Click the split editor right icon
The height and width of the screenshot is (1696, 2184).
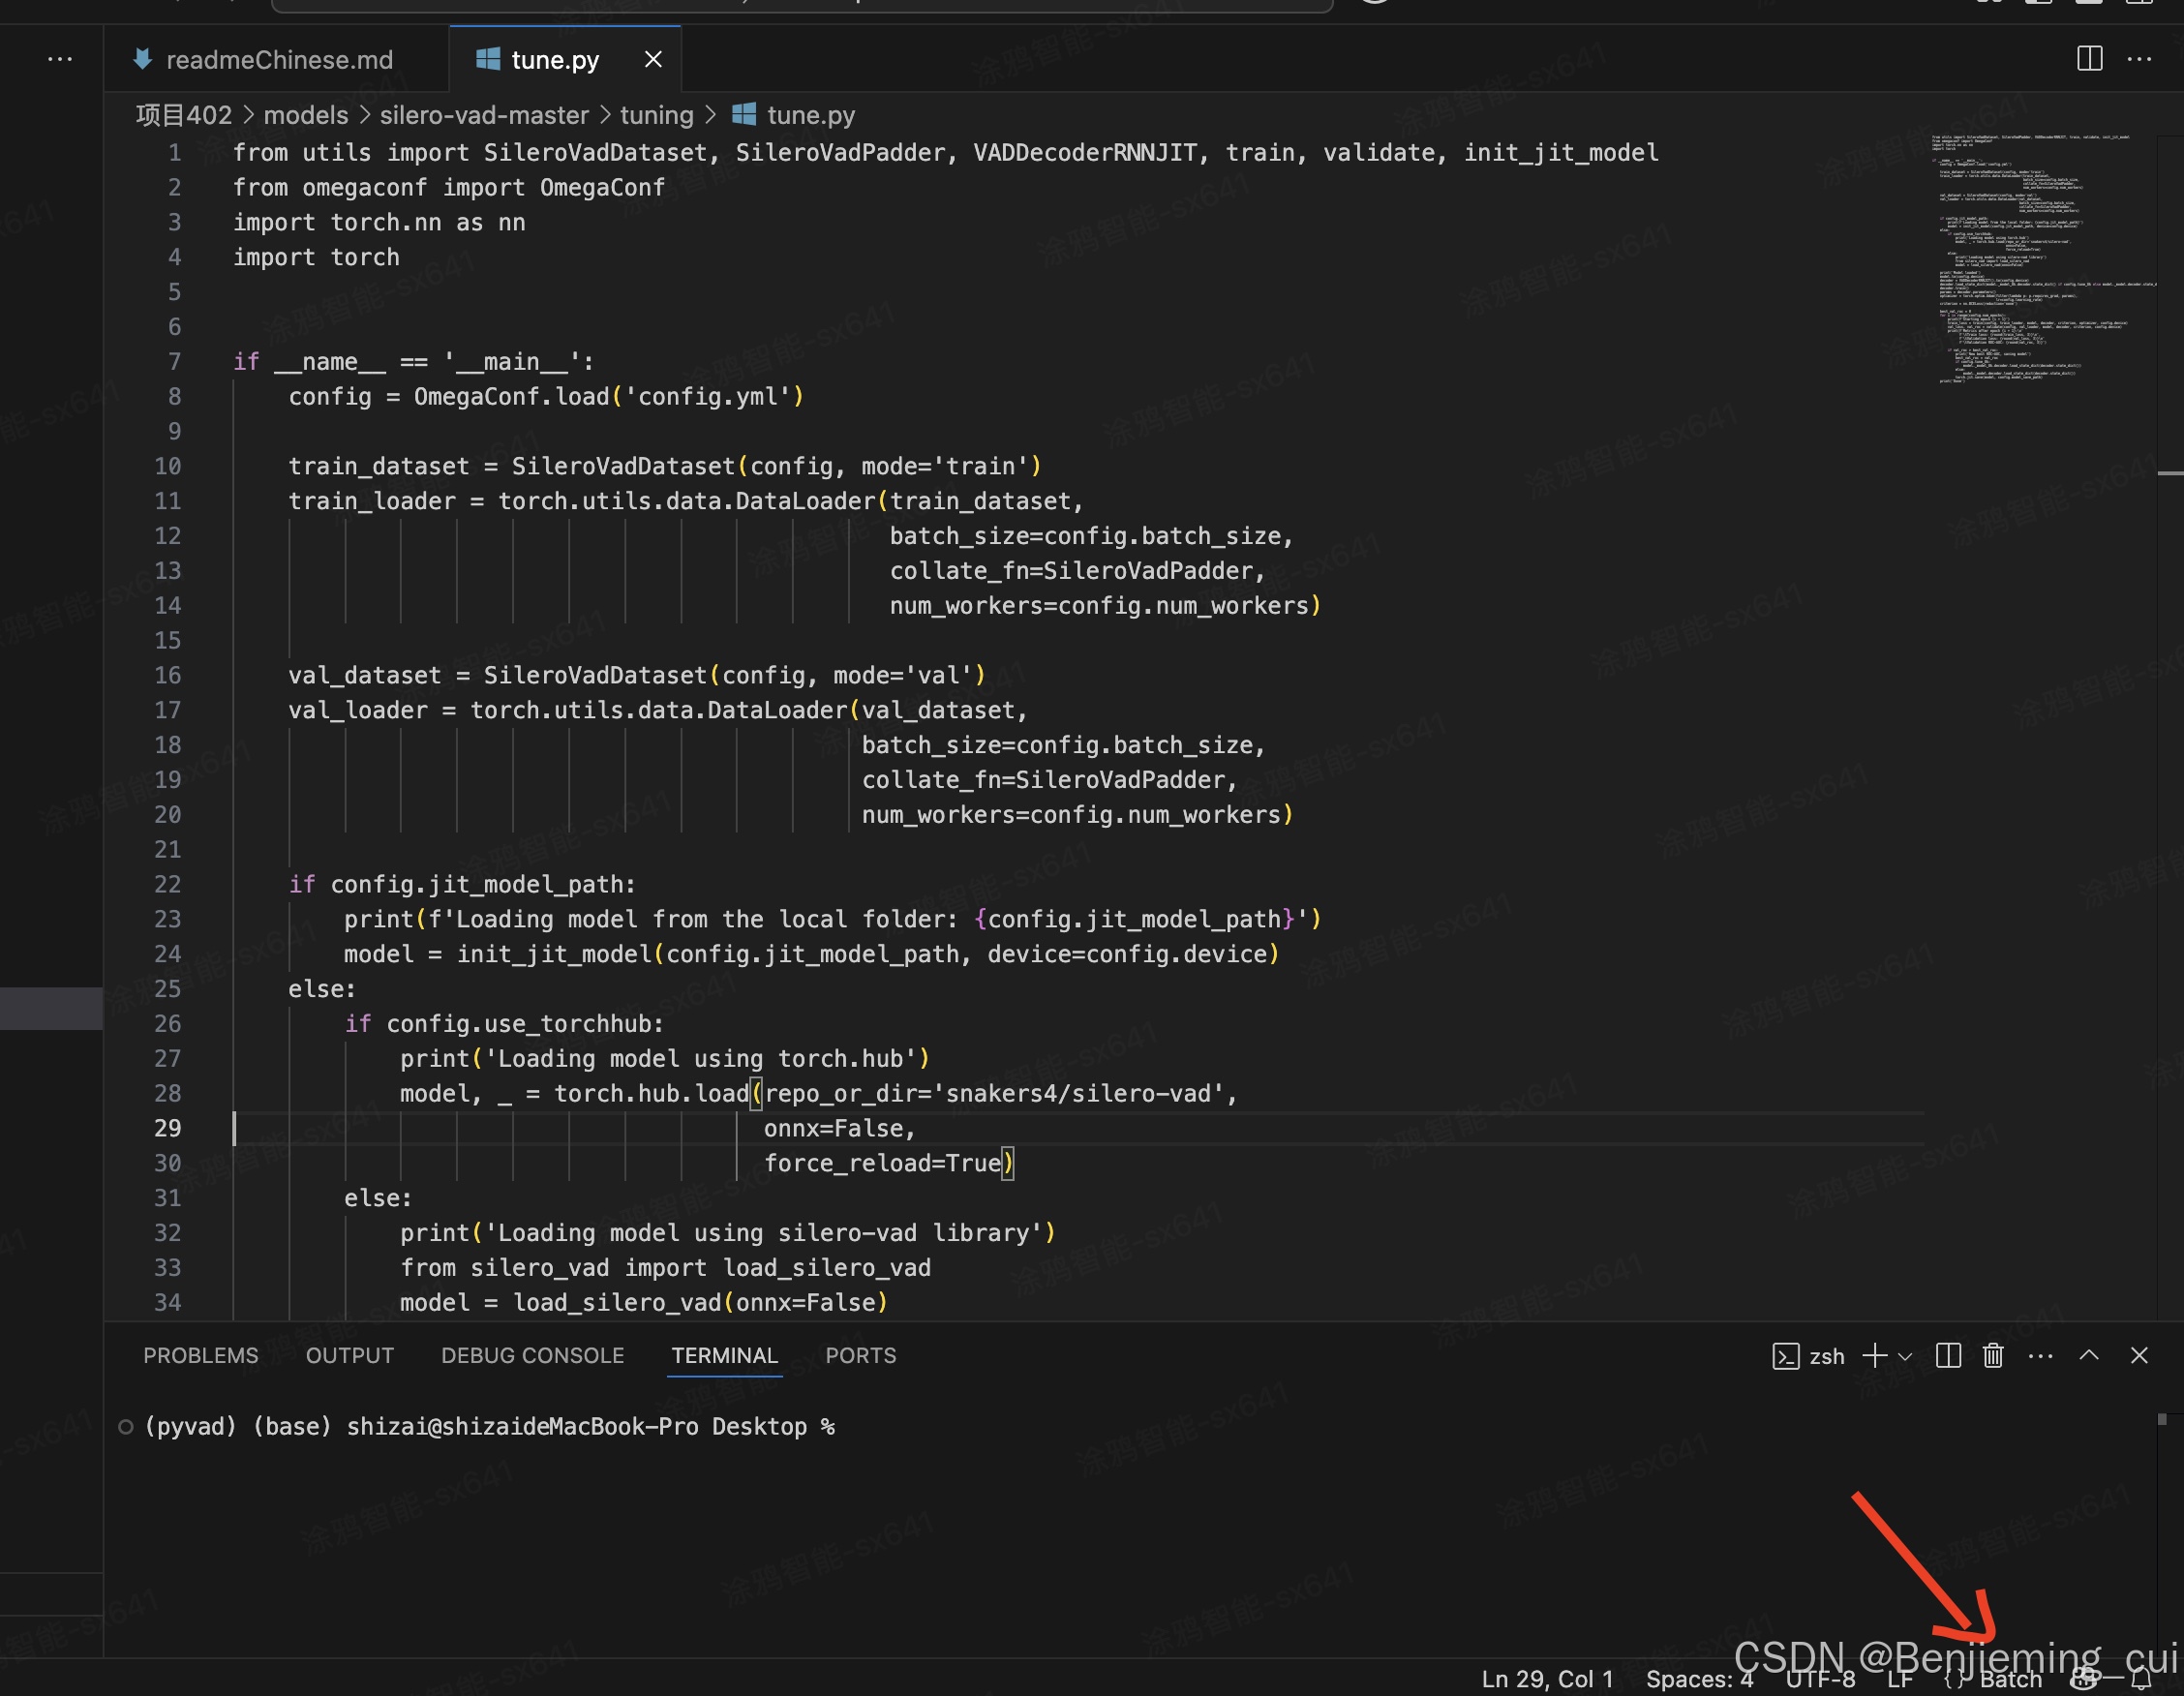point(2089,59)
